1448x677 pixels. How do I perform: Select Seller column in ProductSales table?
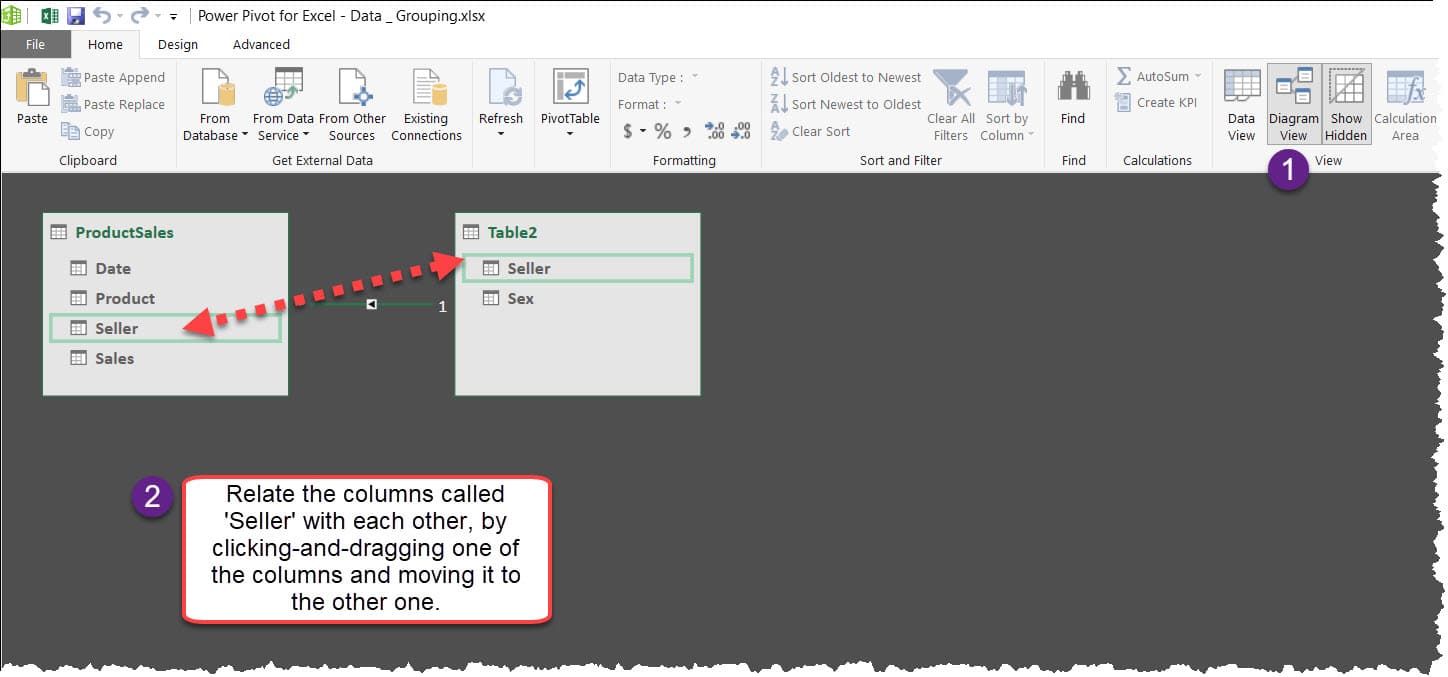pos(117,328)
